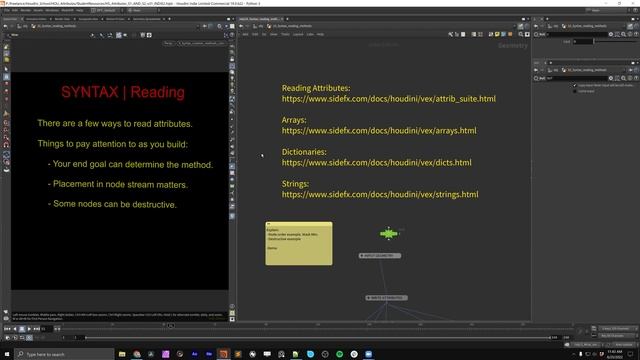Screen dimensions: 640x360
Task: Play animation backward
Action: pos(15,329)
